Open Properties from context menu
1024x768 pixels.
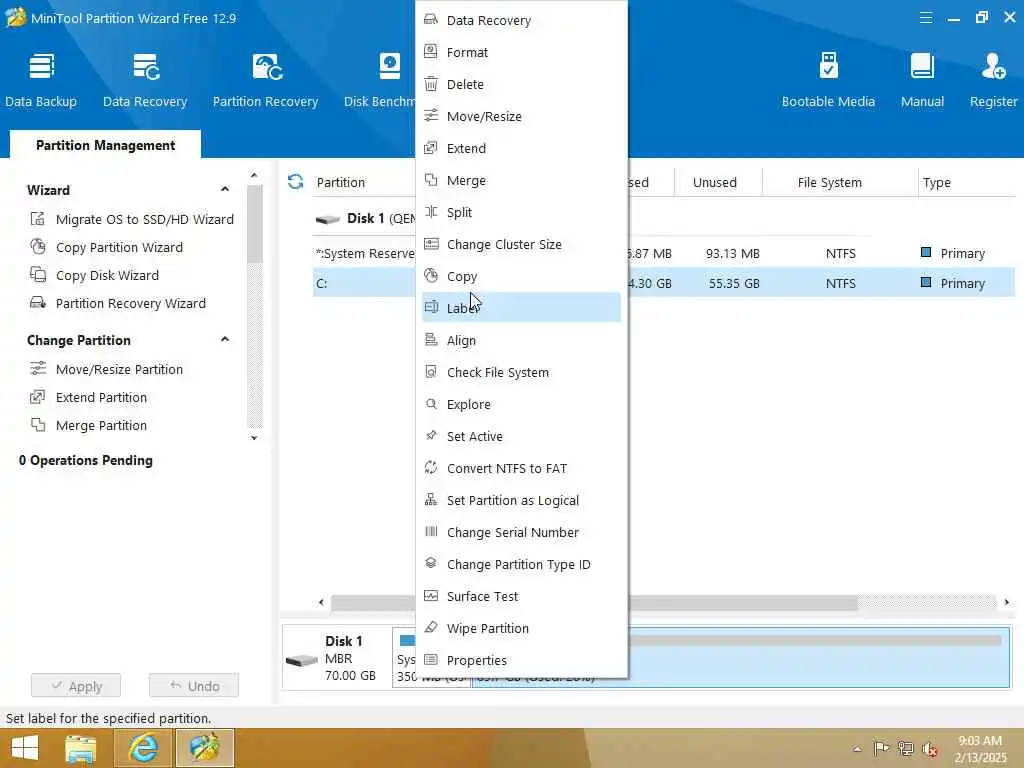521,660
